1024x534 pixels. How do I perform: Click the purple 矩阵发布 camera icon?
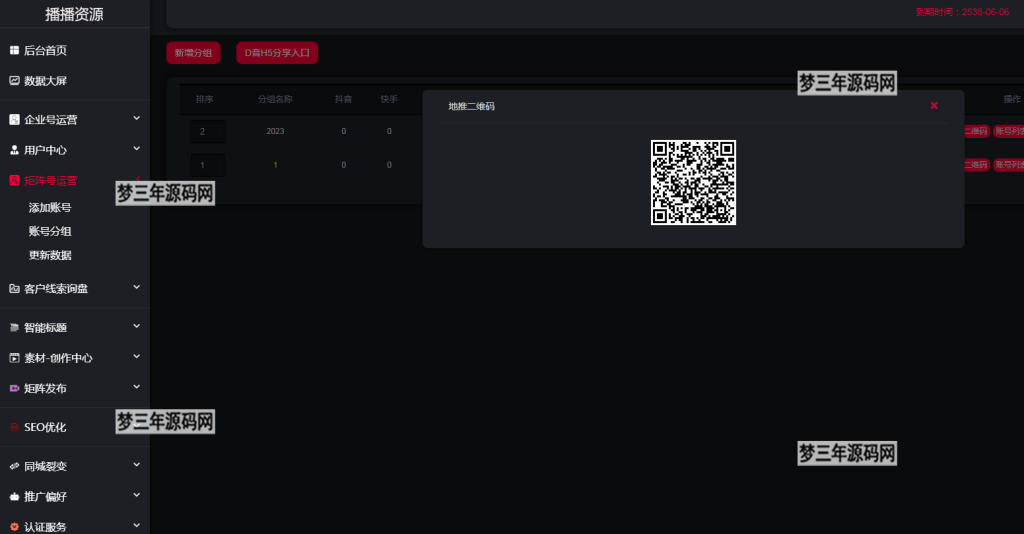tap(14, 388)
